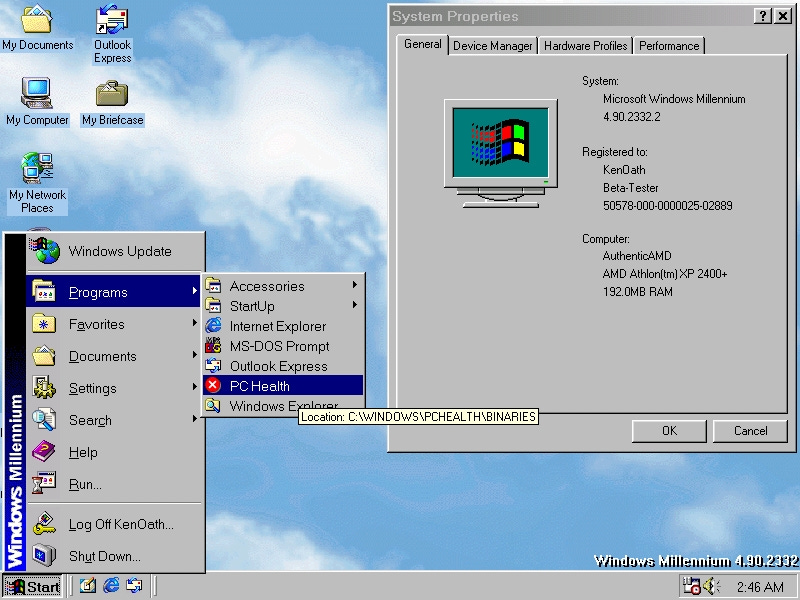Image resolution: width=800 pixels, height=600 pixels.
Task: Click the Start button
Action: pos(33,586)
